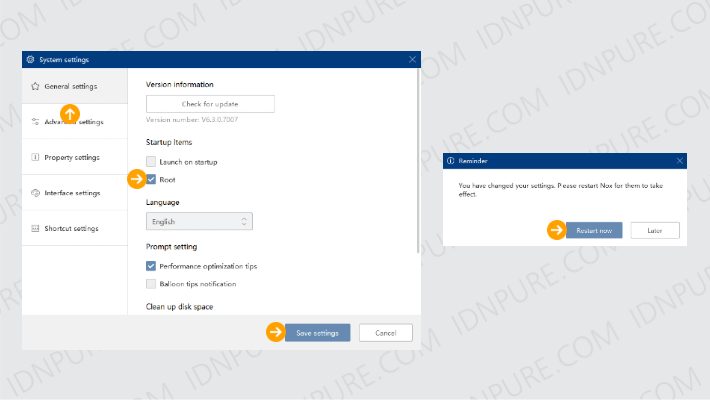Click Later in Reminder dialog
Image resolution: width=710 pixels, height=400 pixels.
coord(655,231)
